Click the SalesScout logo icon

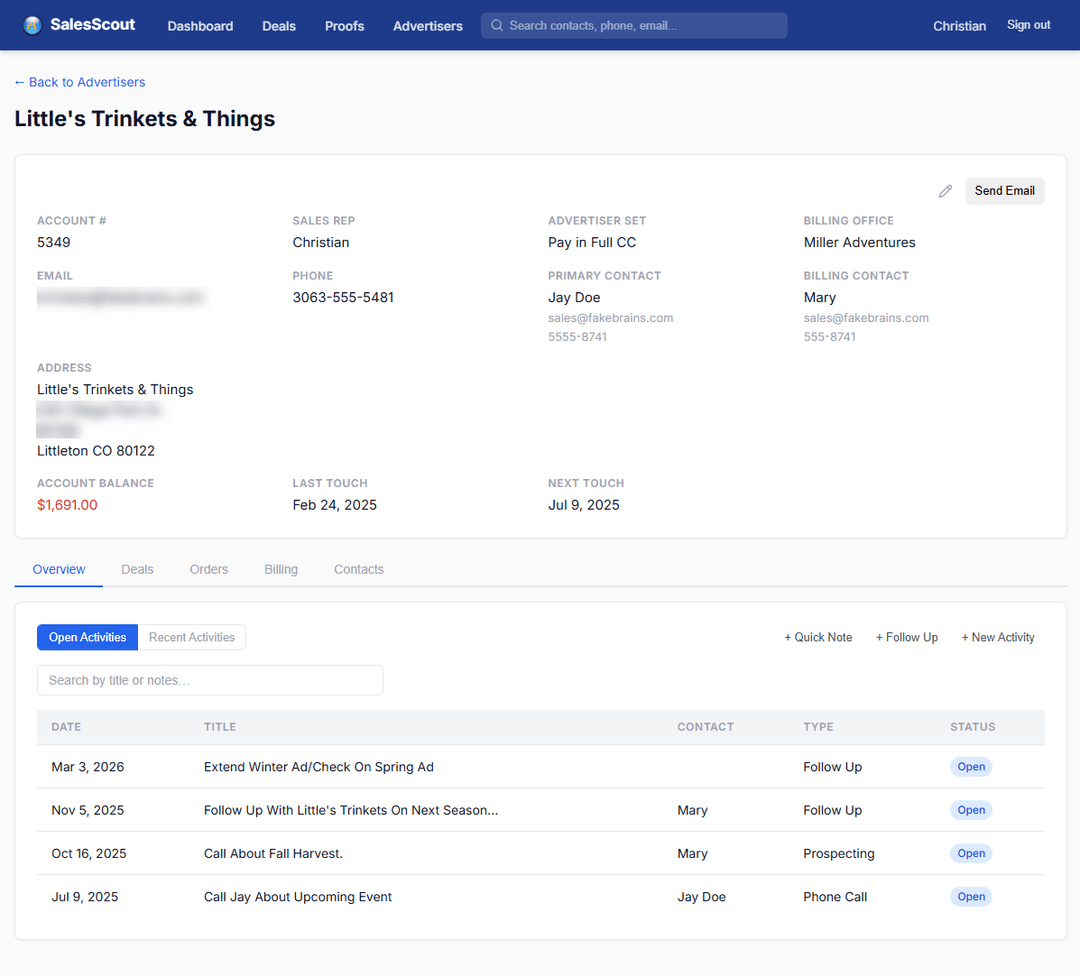click(x=32, y=25)
